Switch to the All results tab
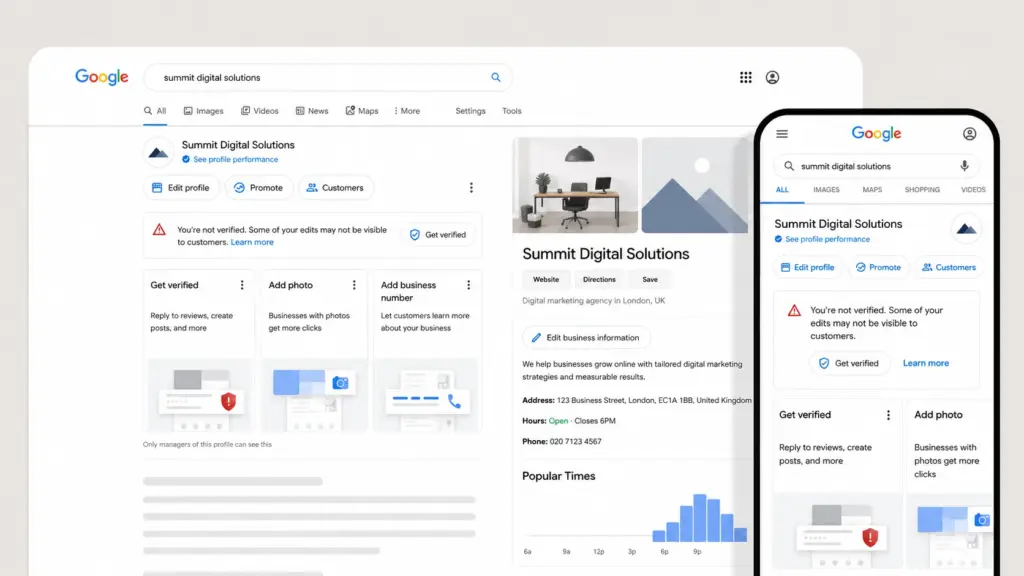The image size is (1024, 576). [155, 111]
